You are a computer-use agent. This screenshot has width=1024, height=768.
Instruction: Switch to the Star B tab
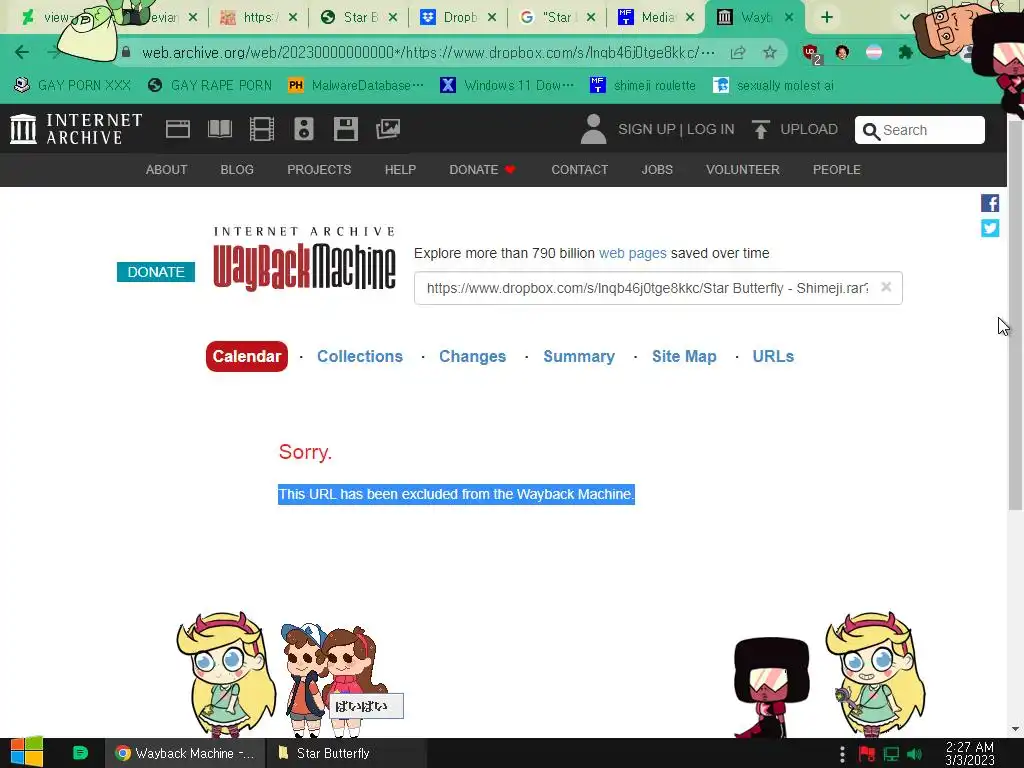point(359,17)
